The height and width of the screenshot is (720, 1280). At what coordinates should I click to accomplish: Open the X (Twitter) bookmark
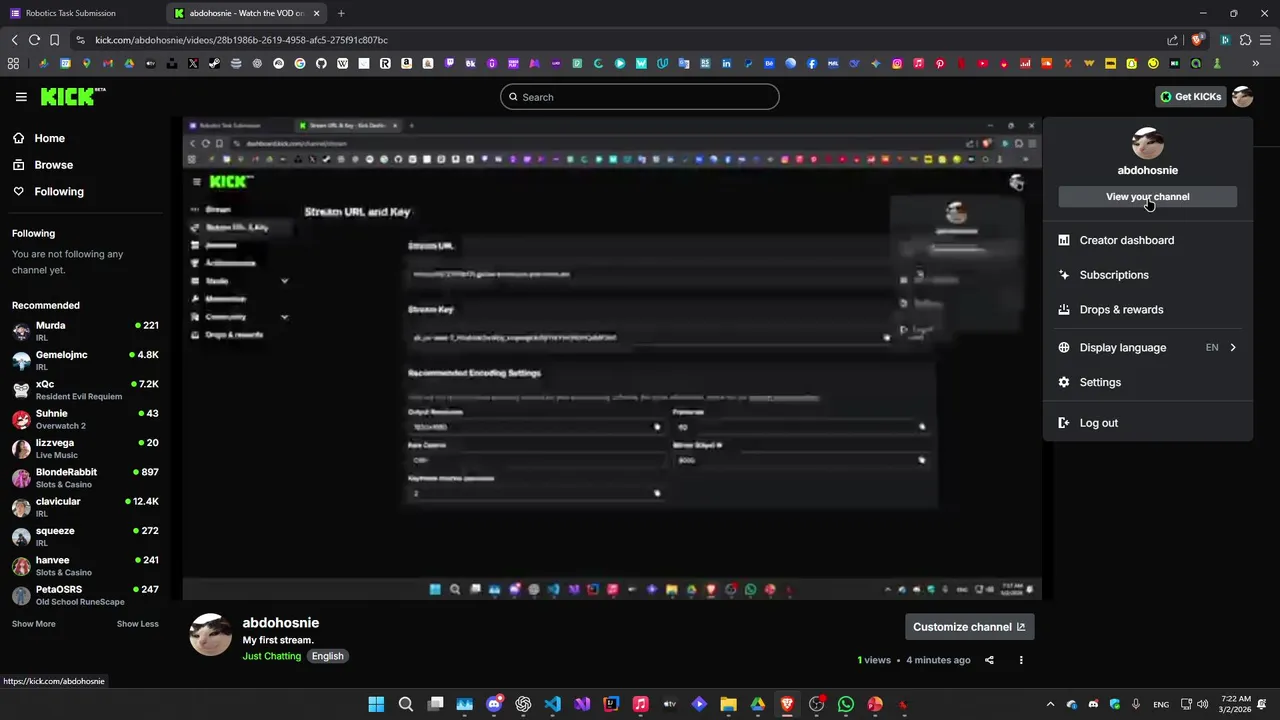(193, 63)
